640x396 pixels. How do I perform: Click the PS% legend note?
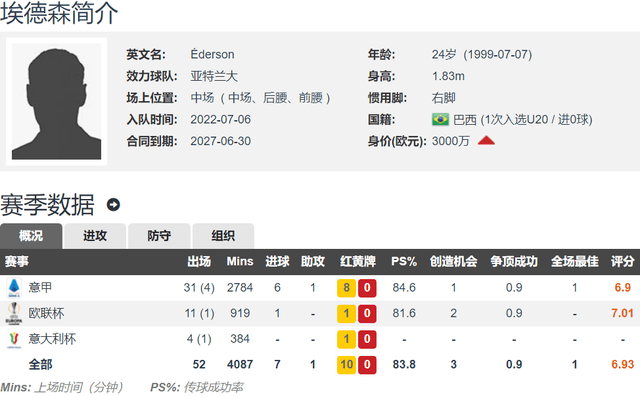(x=197, y=387)
